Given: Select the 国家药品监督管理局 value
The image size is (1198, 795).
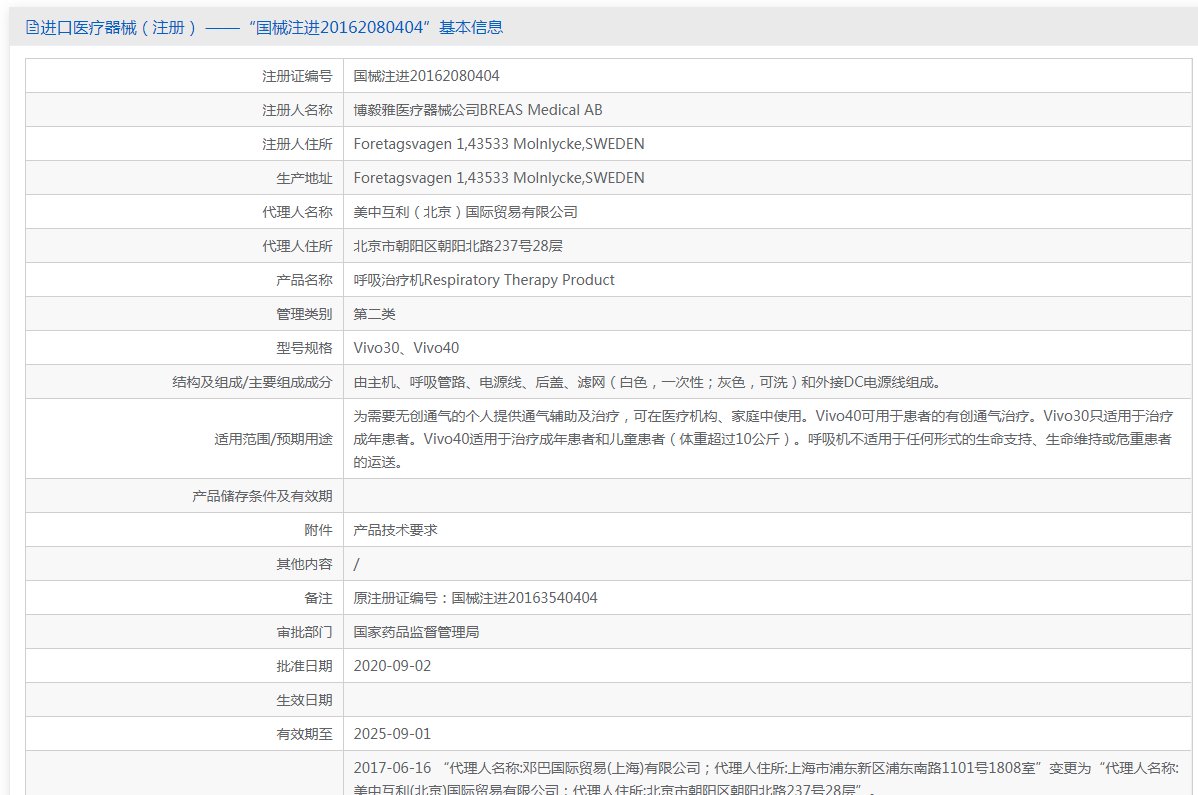Looking at the screenshot, I should [416, 632].
